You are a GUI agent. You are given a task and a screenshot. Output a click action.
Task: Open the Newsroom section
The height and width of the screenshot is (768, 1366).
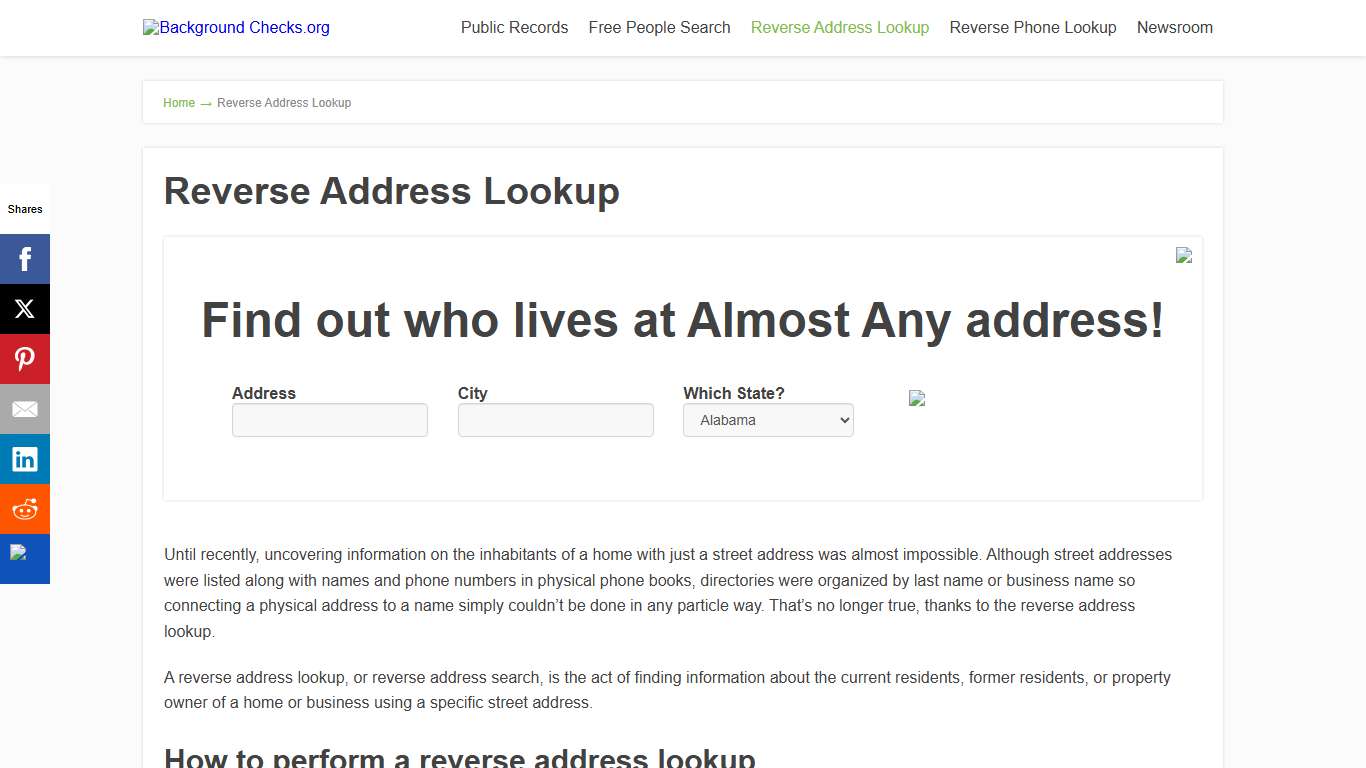1174,27
